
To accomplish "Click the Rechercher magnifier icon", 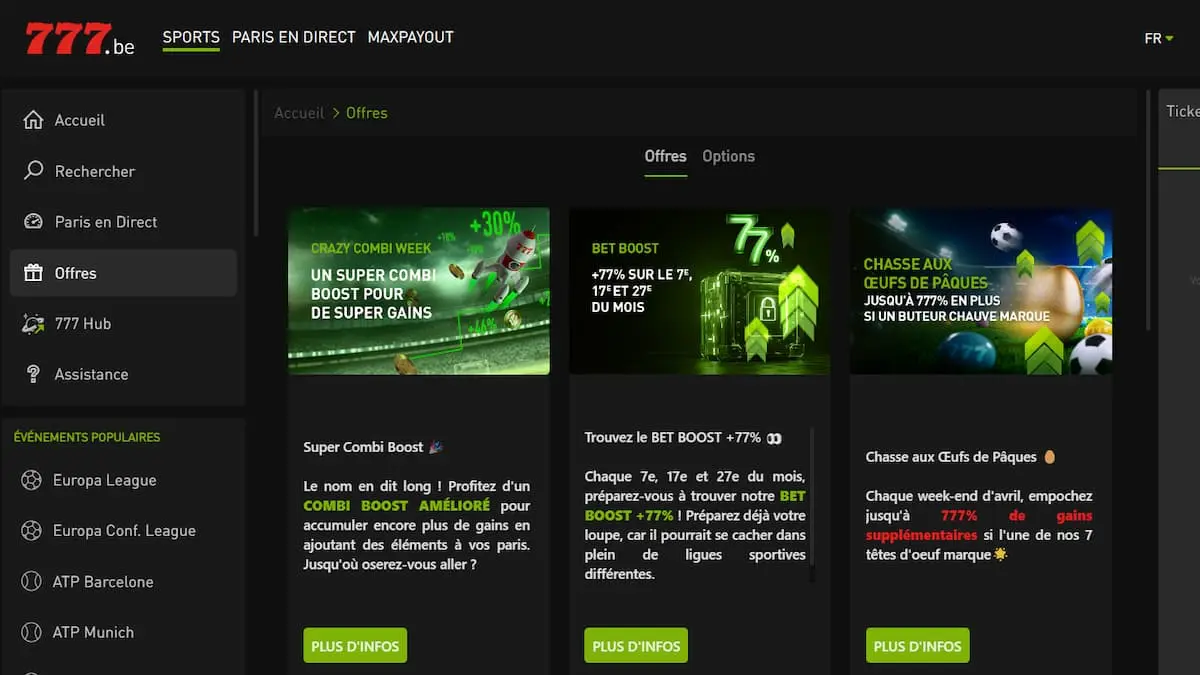I will pos(33,171).
